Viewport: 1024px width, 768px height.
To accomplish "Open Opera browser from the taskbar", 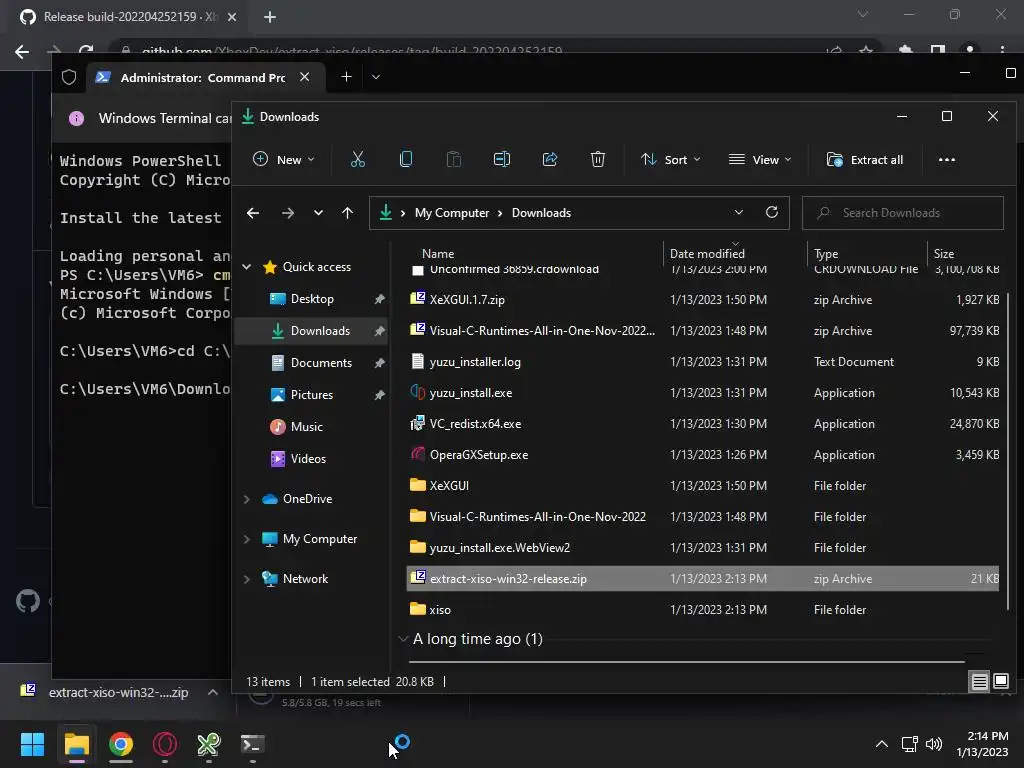I will (165, 744).
